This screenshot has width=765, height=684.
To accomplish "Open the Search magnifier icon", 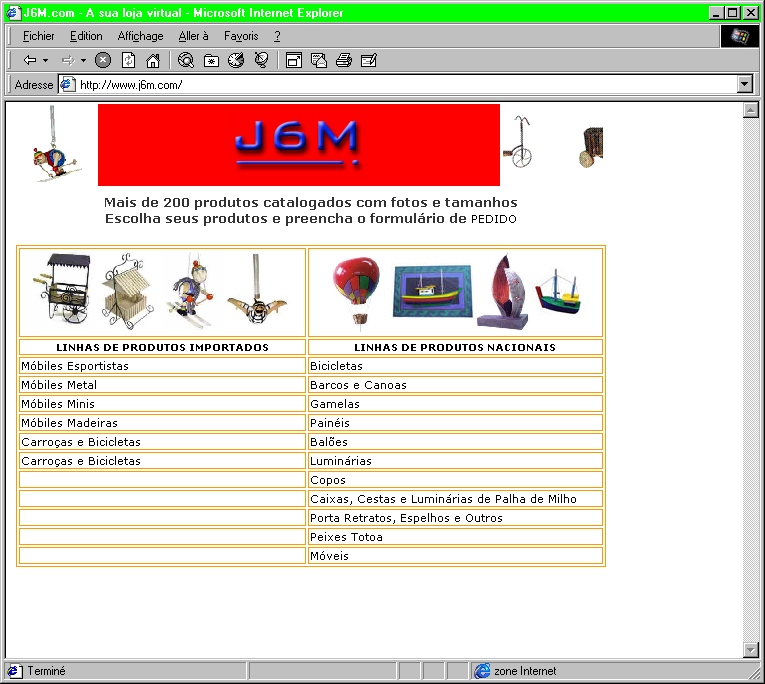I will click(x=186, y=60).
